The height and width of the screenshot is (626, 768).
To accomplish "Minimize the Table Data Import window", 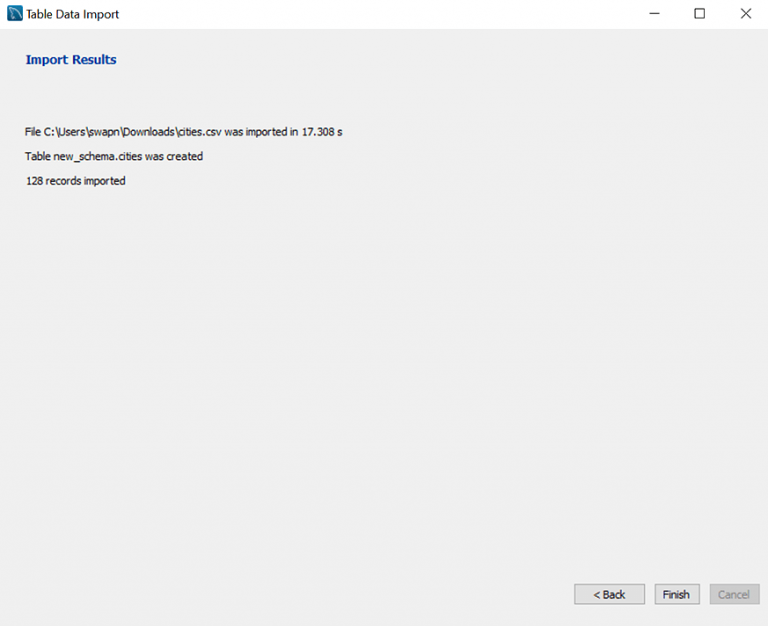I will tap(653, 14).
